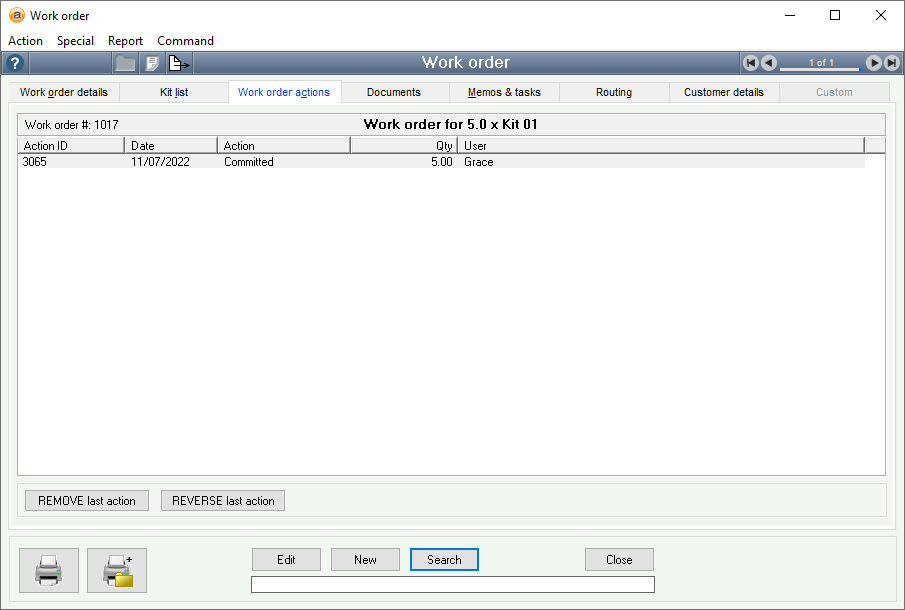905x610 pixels.
Task: Click the printer with folder icon
Action: pyautogui.click(x=117, y=570)
